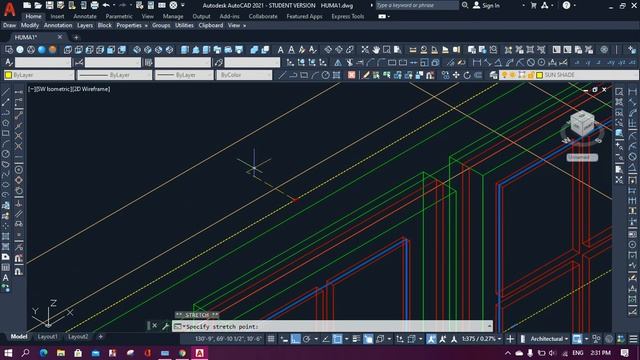Open the Express Tools ribbon tab
This screenshot has width=640, height=360.
point(348,16)
